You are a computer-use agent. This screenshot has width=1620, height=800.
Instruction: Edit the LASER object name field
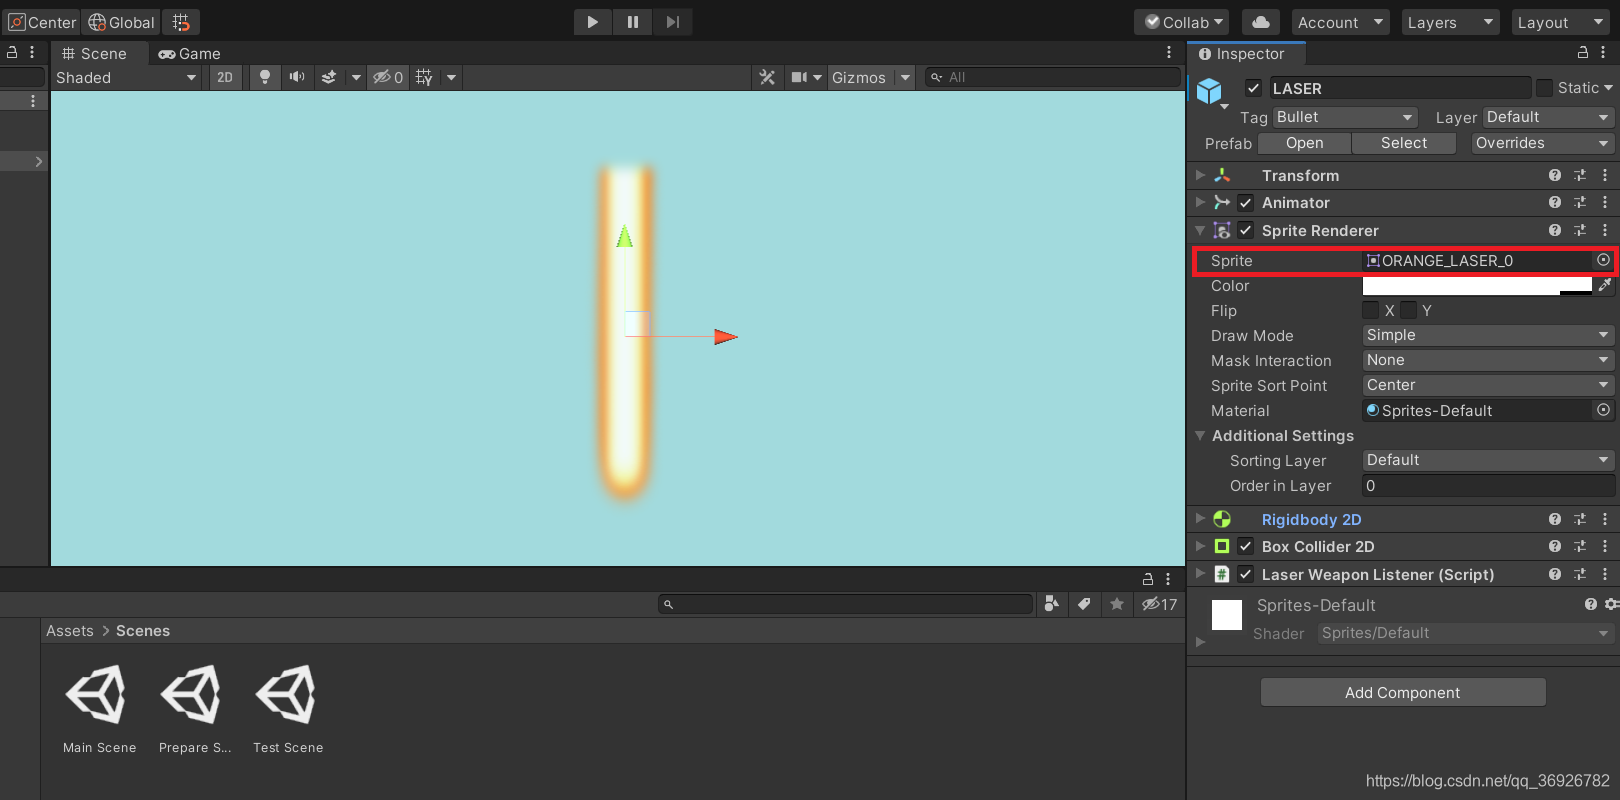point(1400,88)
